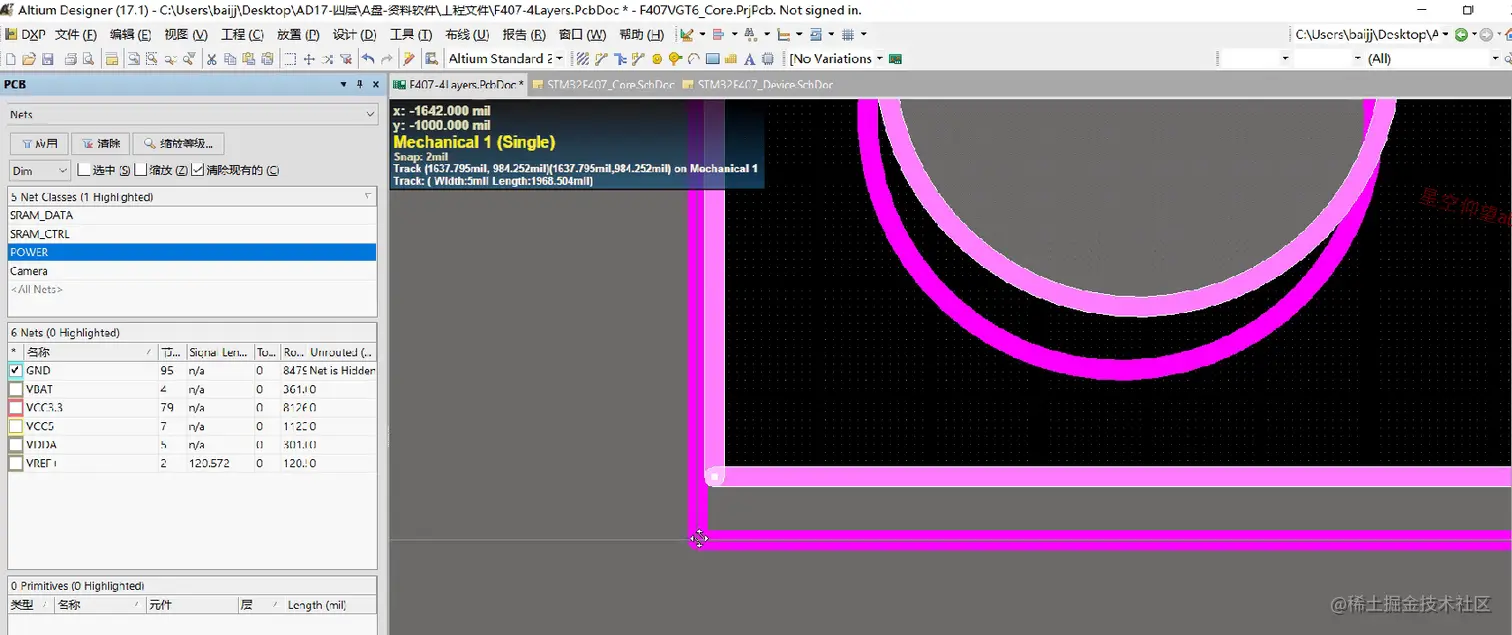The image size is (1512, 635).
Task: Check the VCC5 net checkbox
Action: click(x=15, y=426)
